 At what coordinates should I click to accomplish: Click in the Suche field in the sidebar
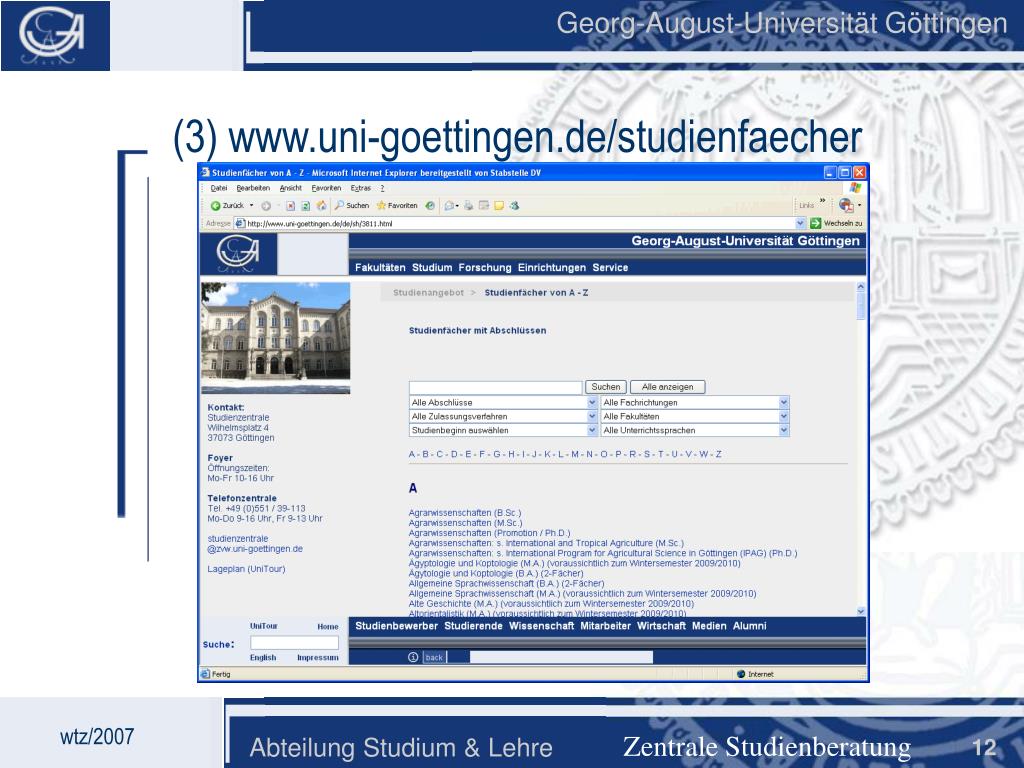[295, 643]
